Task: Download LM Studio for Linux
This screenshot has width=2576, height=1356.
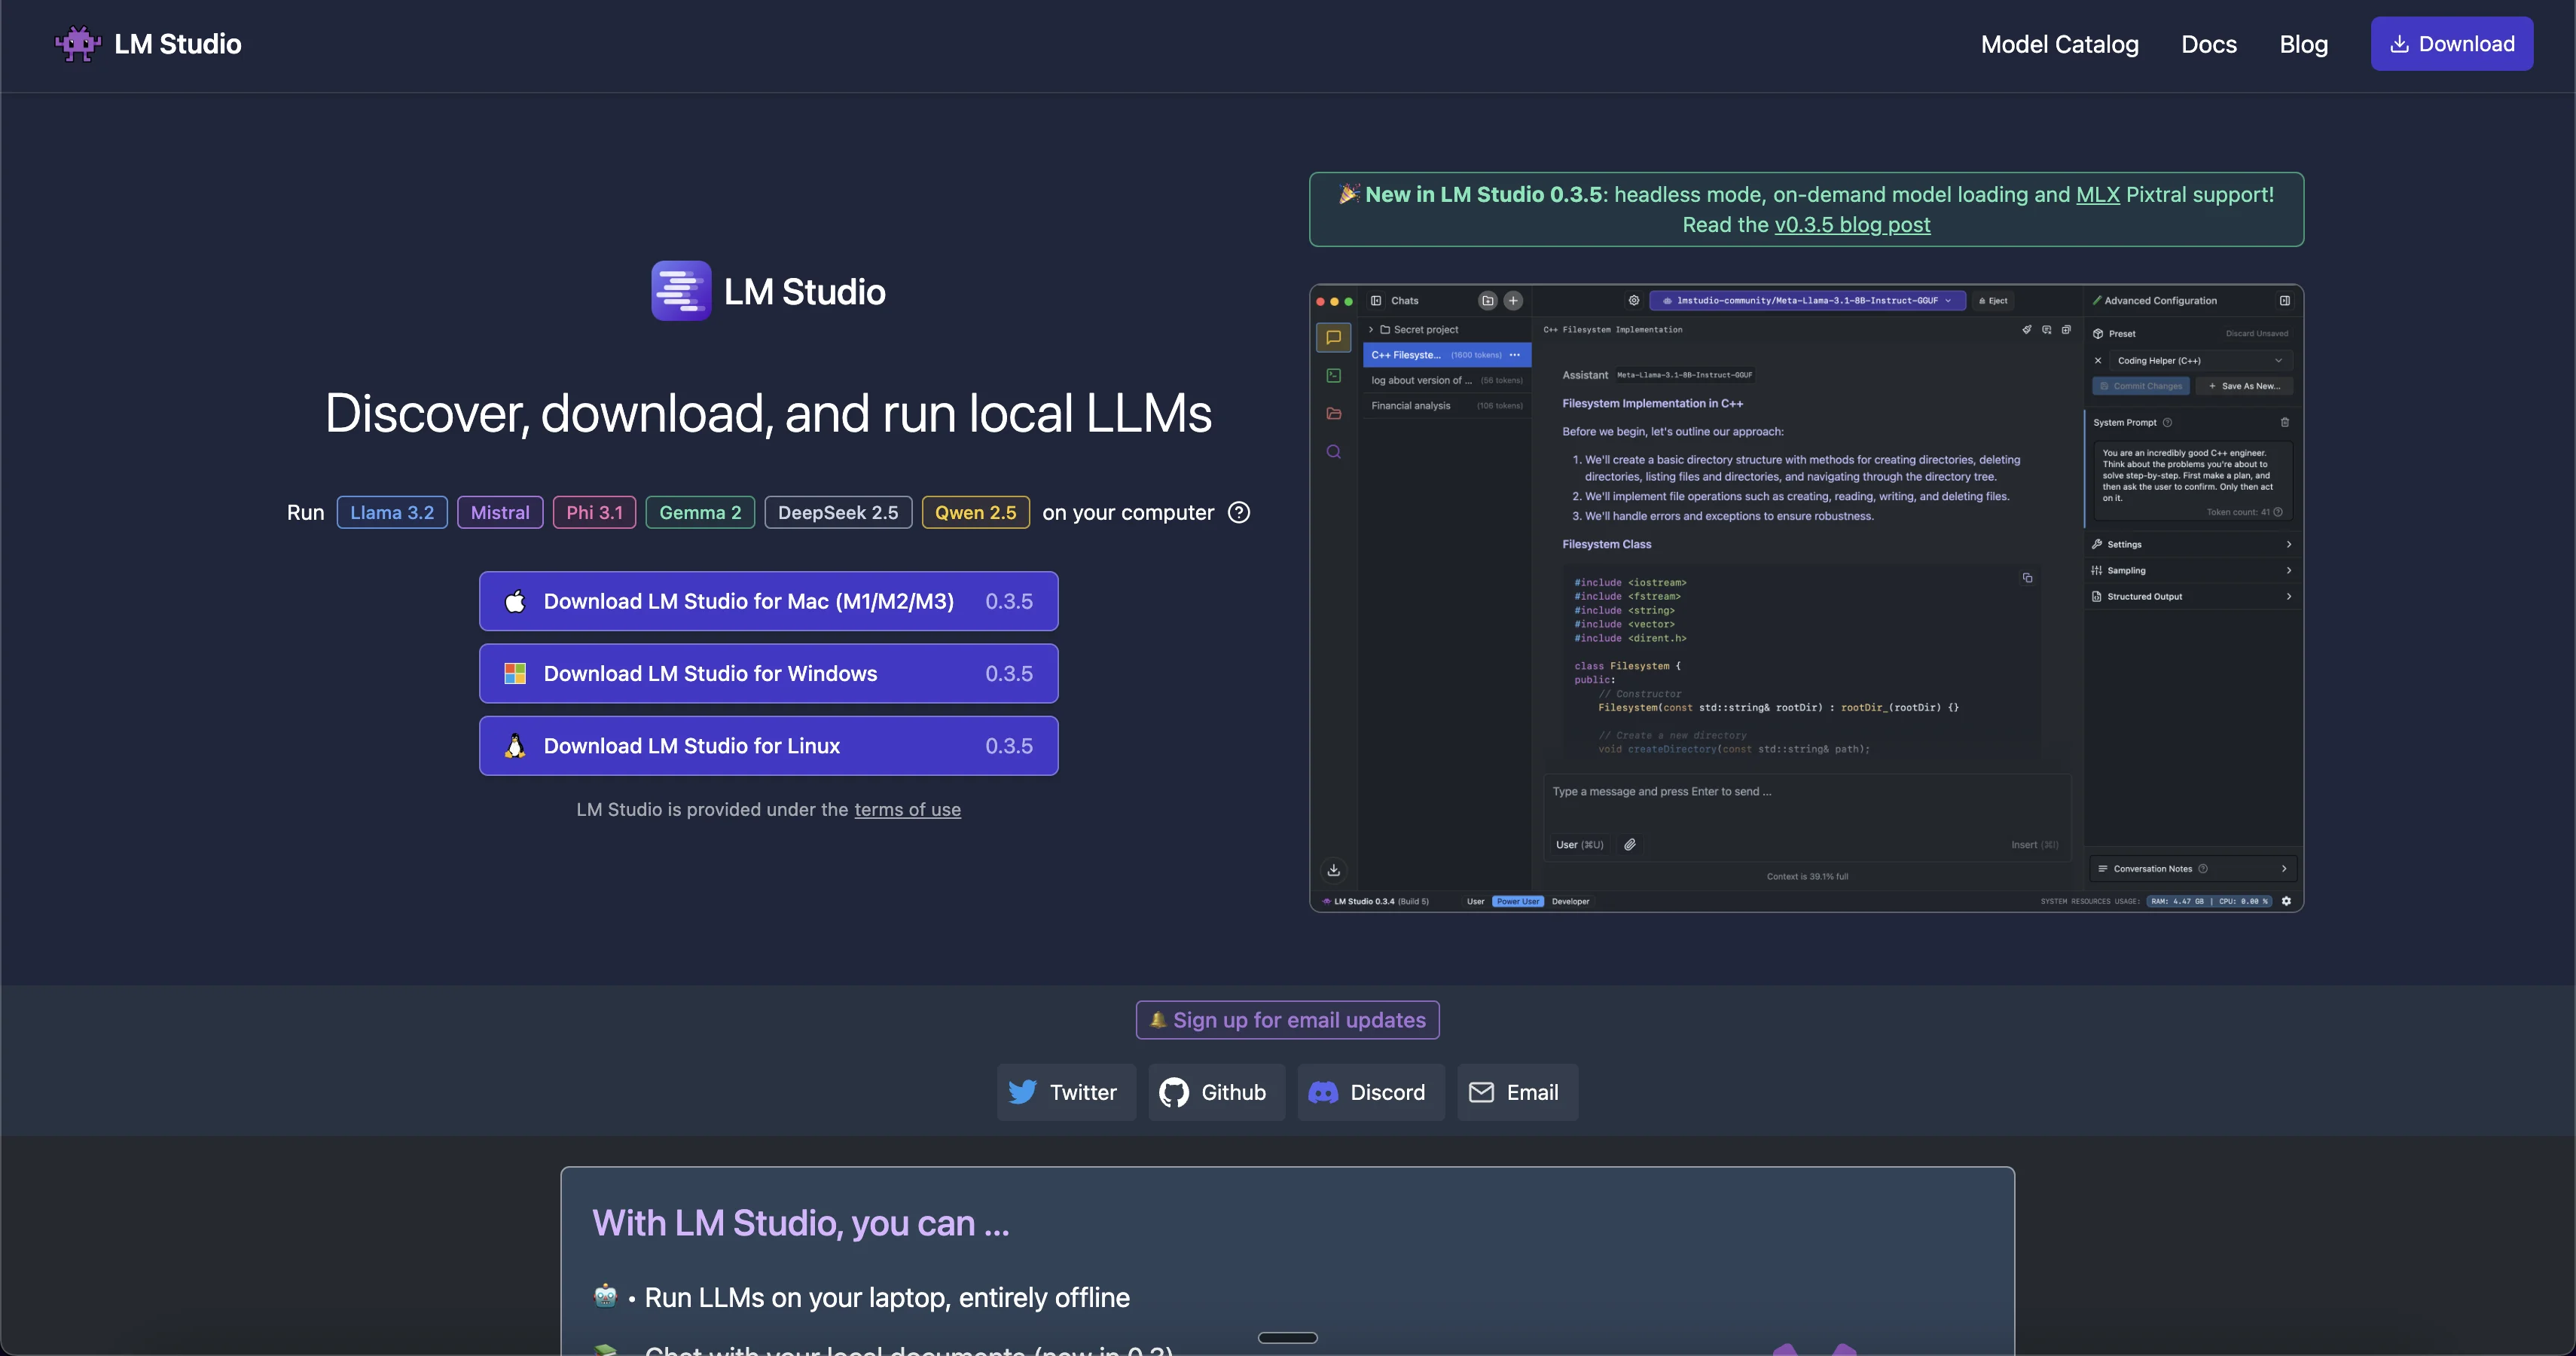Action: point(768,746)
